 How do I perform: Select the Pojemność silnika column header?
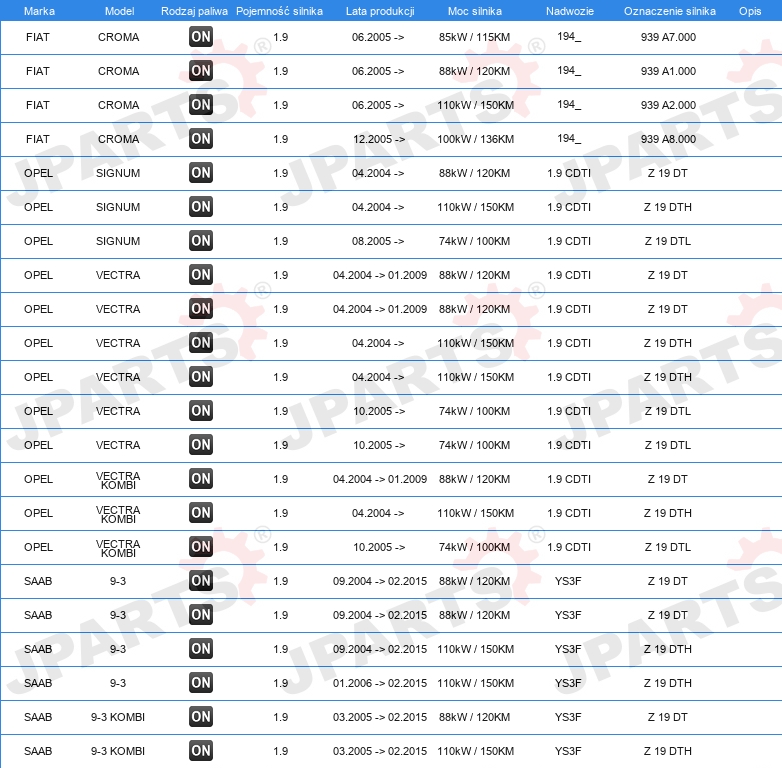tap(279, 11)
